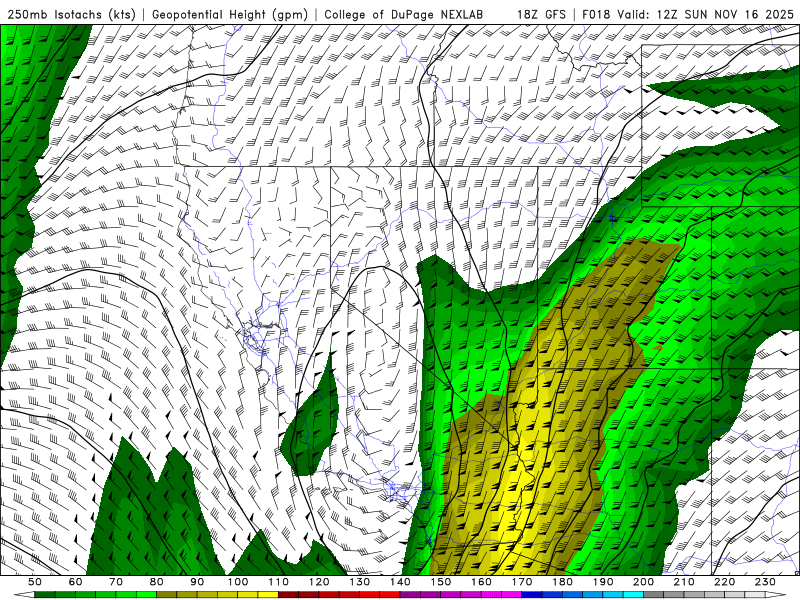The width and height of the screenshot is (800, 600).
Task: Click the '190' label on the color scale
Action: 603,582
